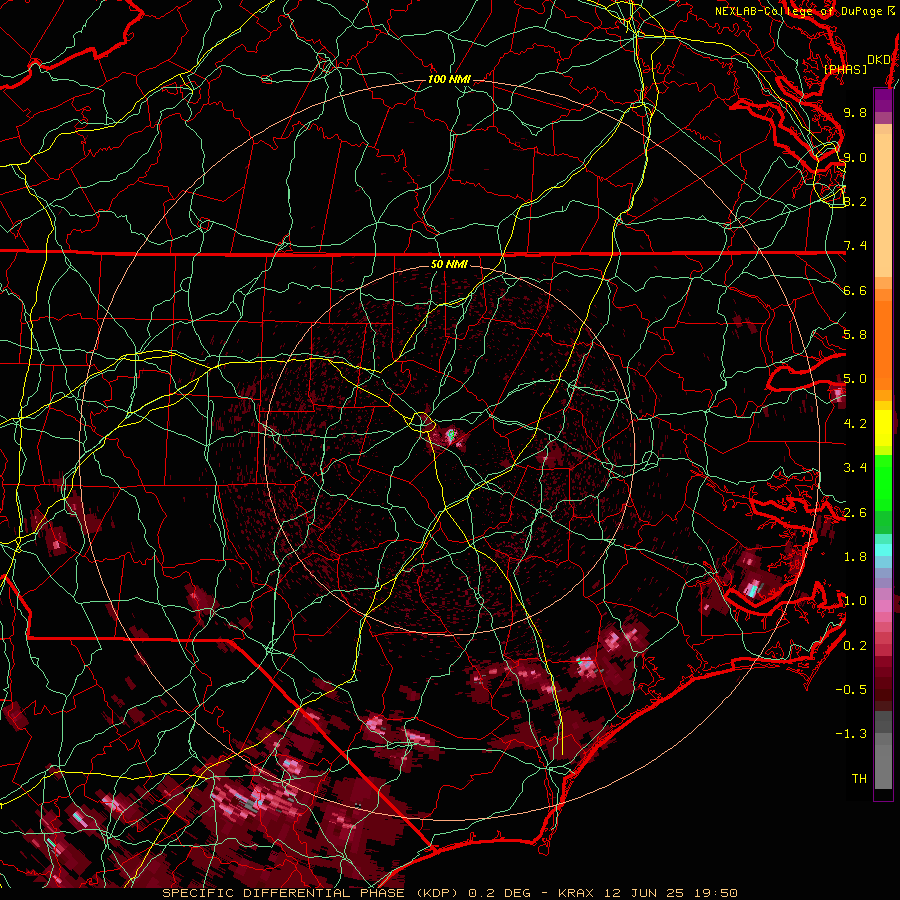The height and width of the screenshot is (900, 900).
Task: Click the 8.2 value on the color scale
Action: tap(855, 201)
